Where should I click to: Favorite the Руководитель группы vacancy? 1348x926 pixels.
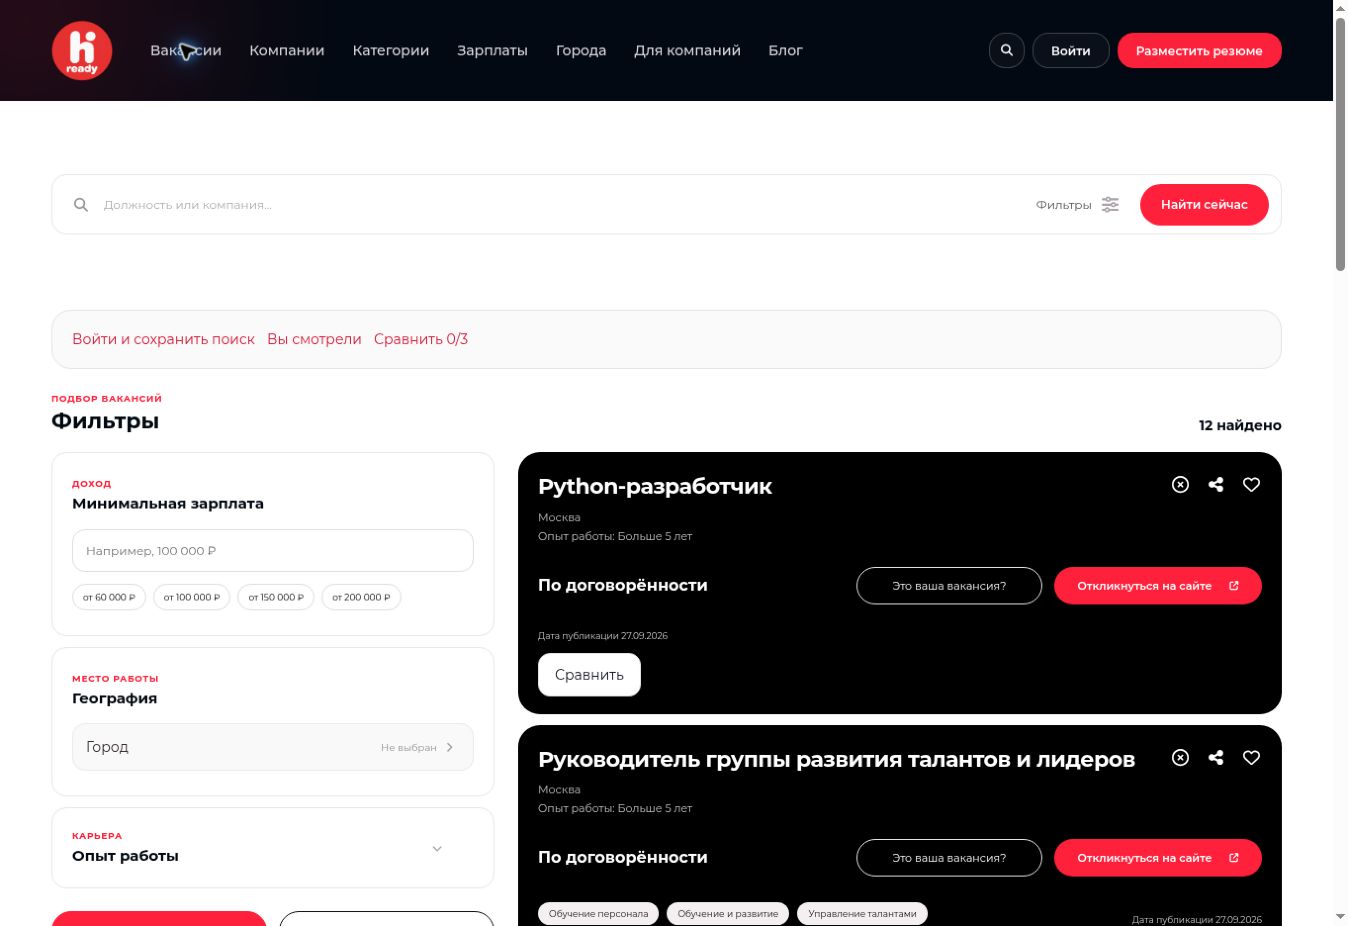tap(1251, 758)
